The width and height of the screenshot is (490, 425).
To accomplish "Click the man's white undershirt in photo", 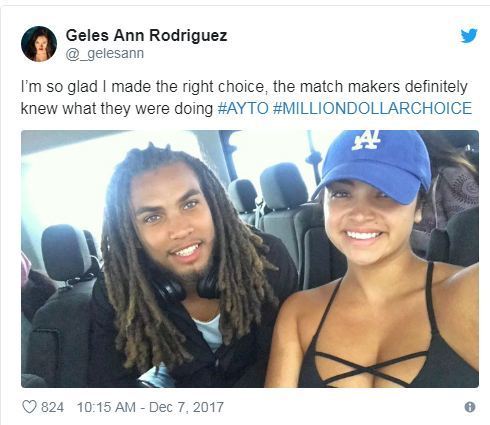I will 210,333.
